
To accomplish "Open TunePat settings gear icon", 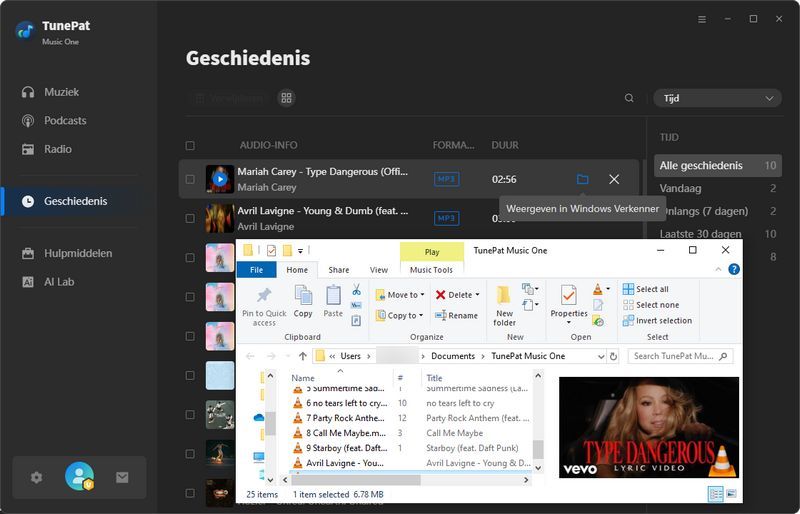I will pyautogui.click(x=36, y=478).
